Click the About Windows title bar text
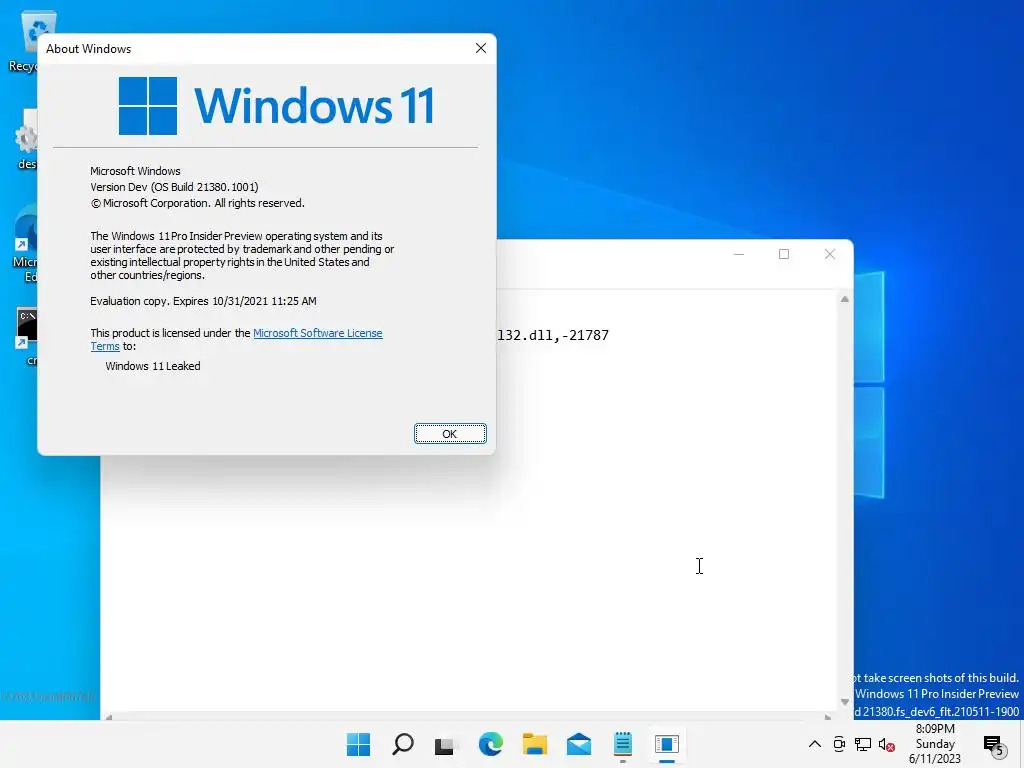This screenshot has height=768, width=1024. click(x=88, y=49)
